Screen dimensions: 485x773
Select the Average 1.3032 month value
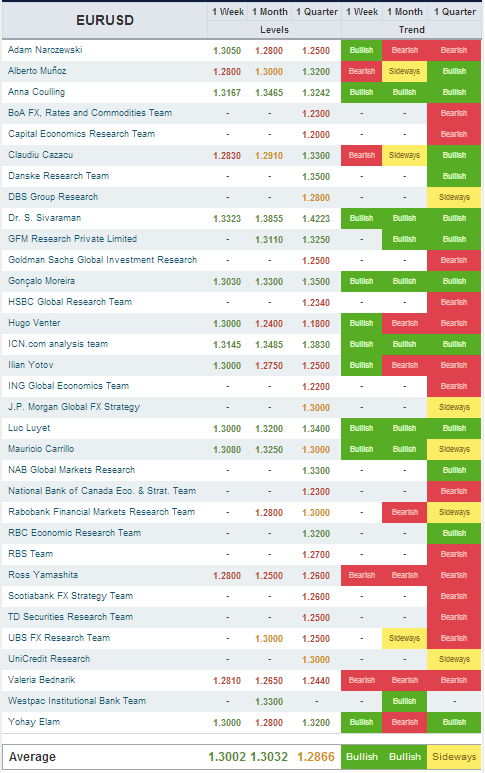tap(269, 757)
